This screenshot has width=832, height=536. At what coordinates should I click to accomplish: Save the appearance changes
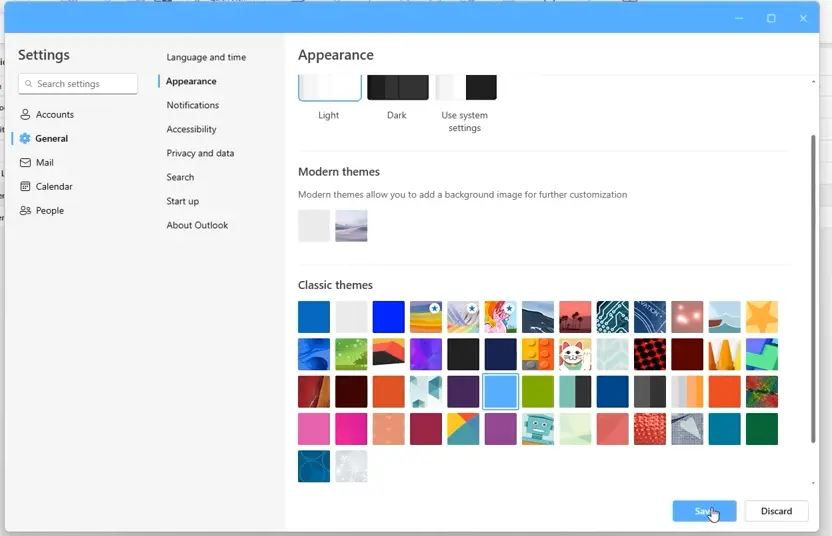coord(704,511)
